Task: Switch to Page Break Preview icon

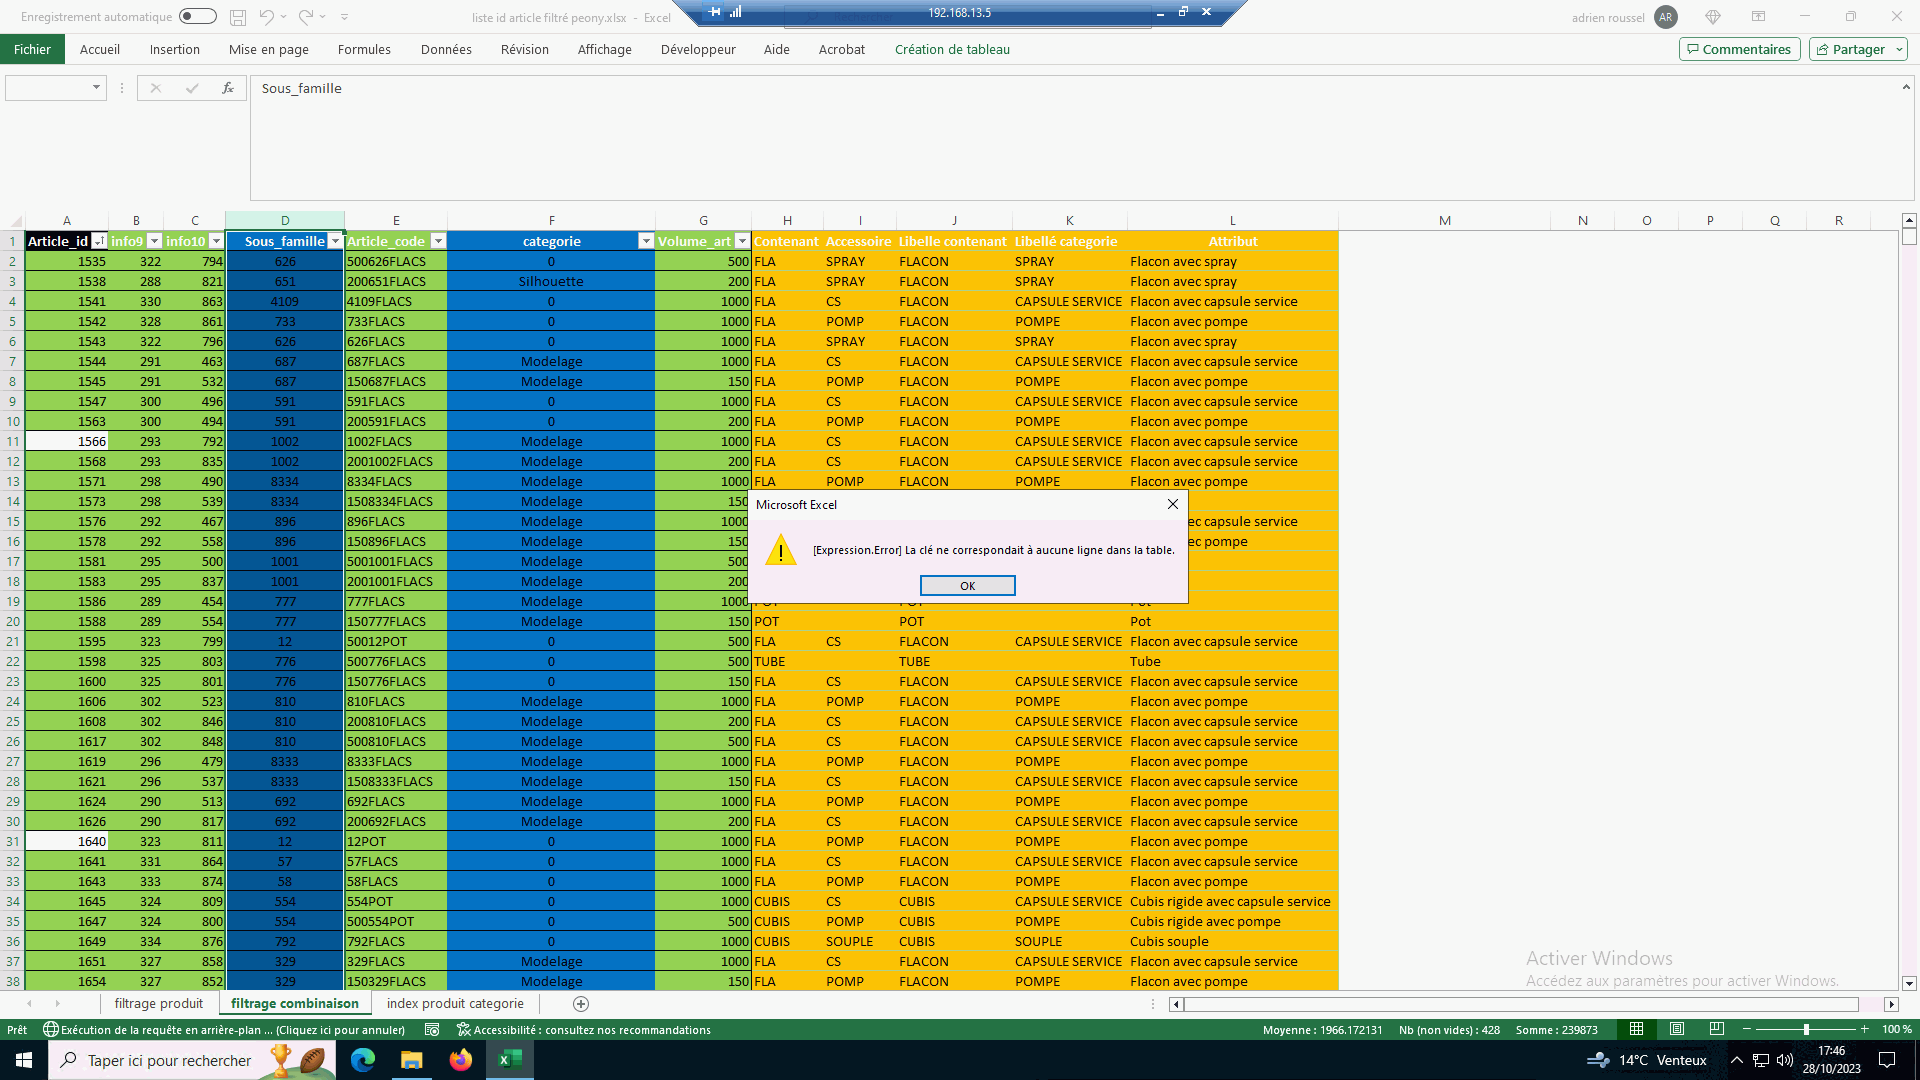Action: [1717, 1029]
